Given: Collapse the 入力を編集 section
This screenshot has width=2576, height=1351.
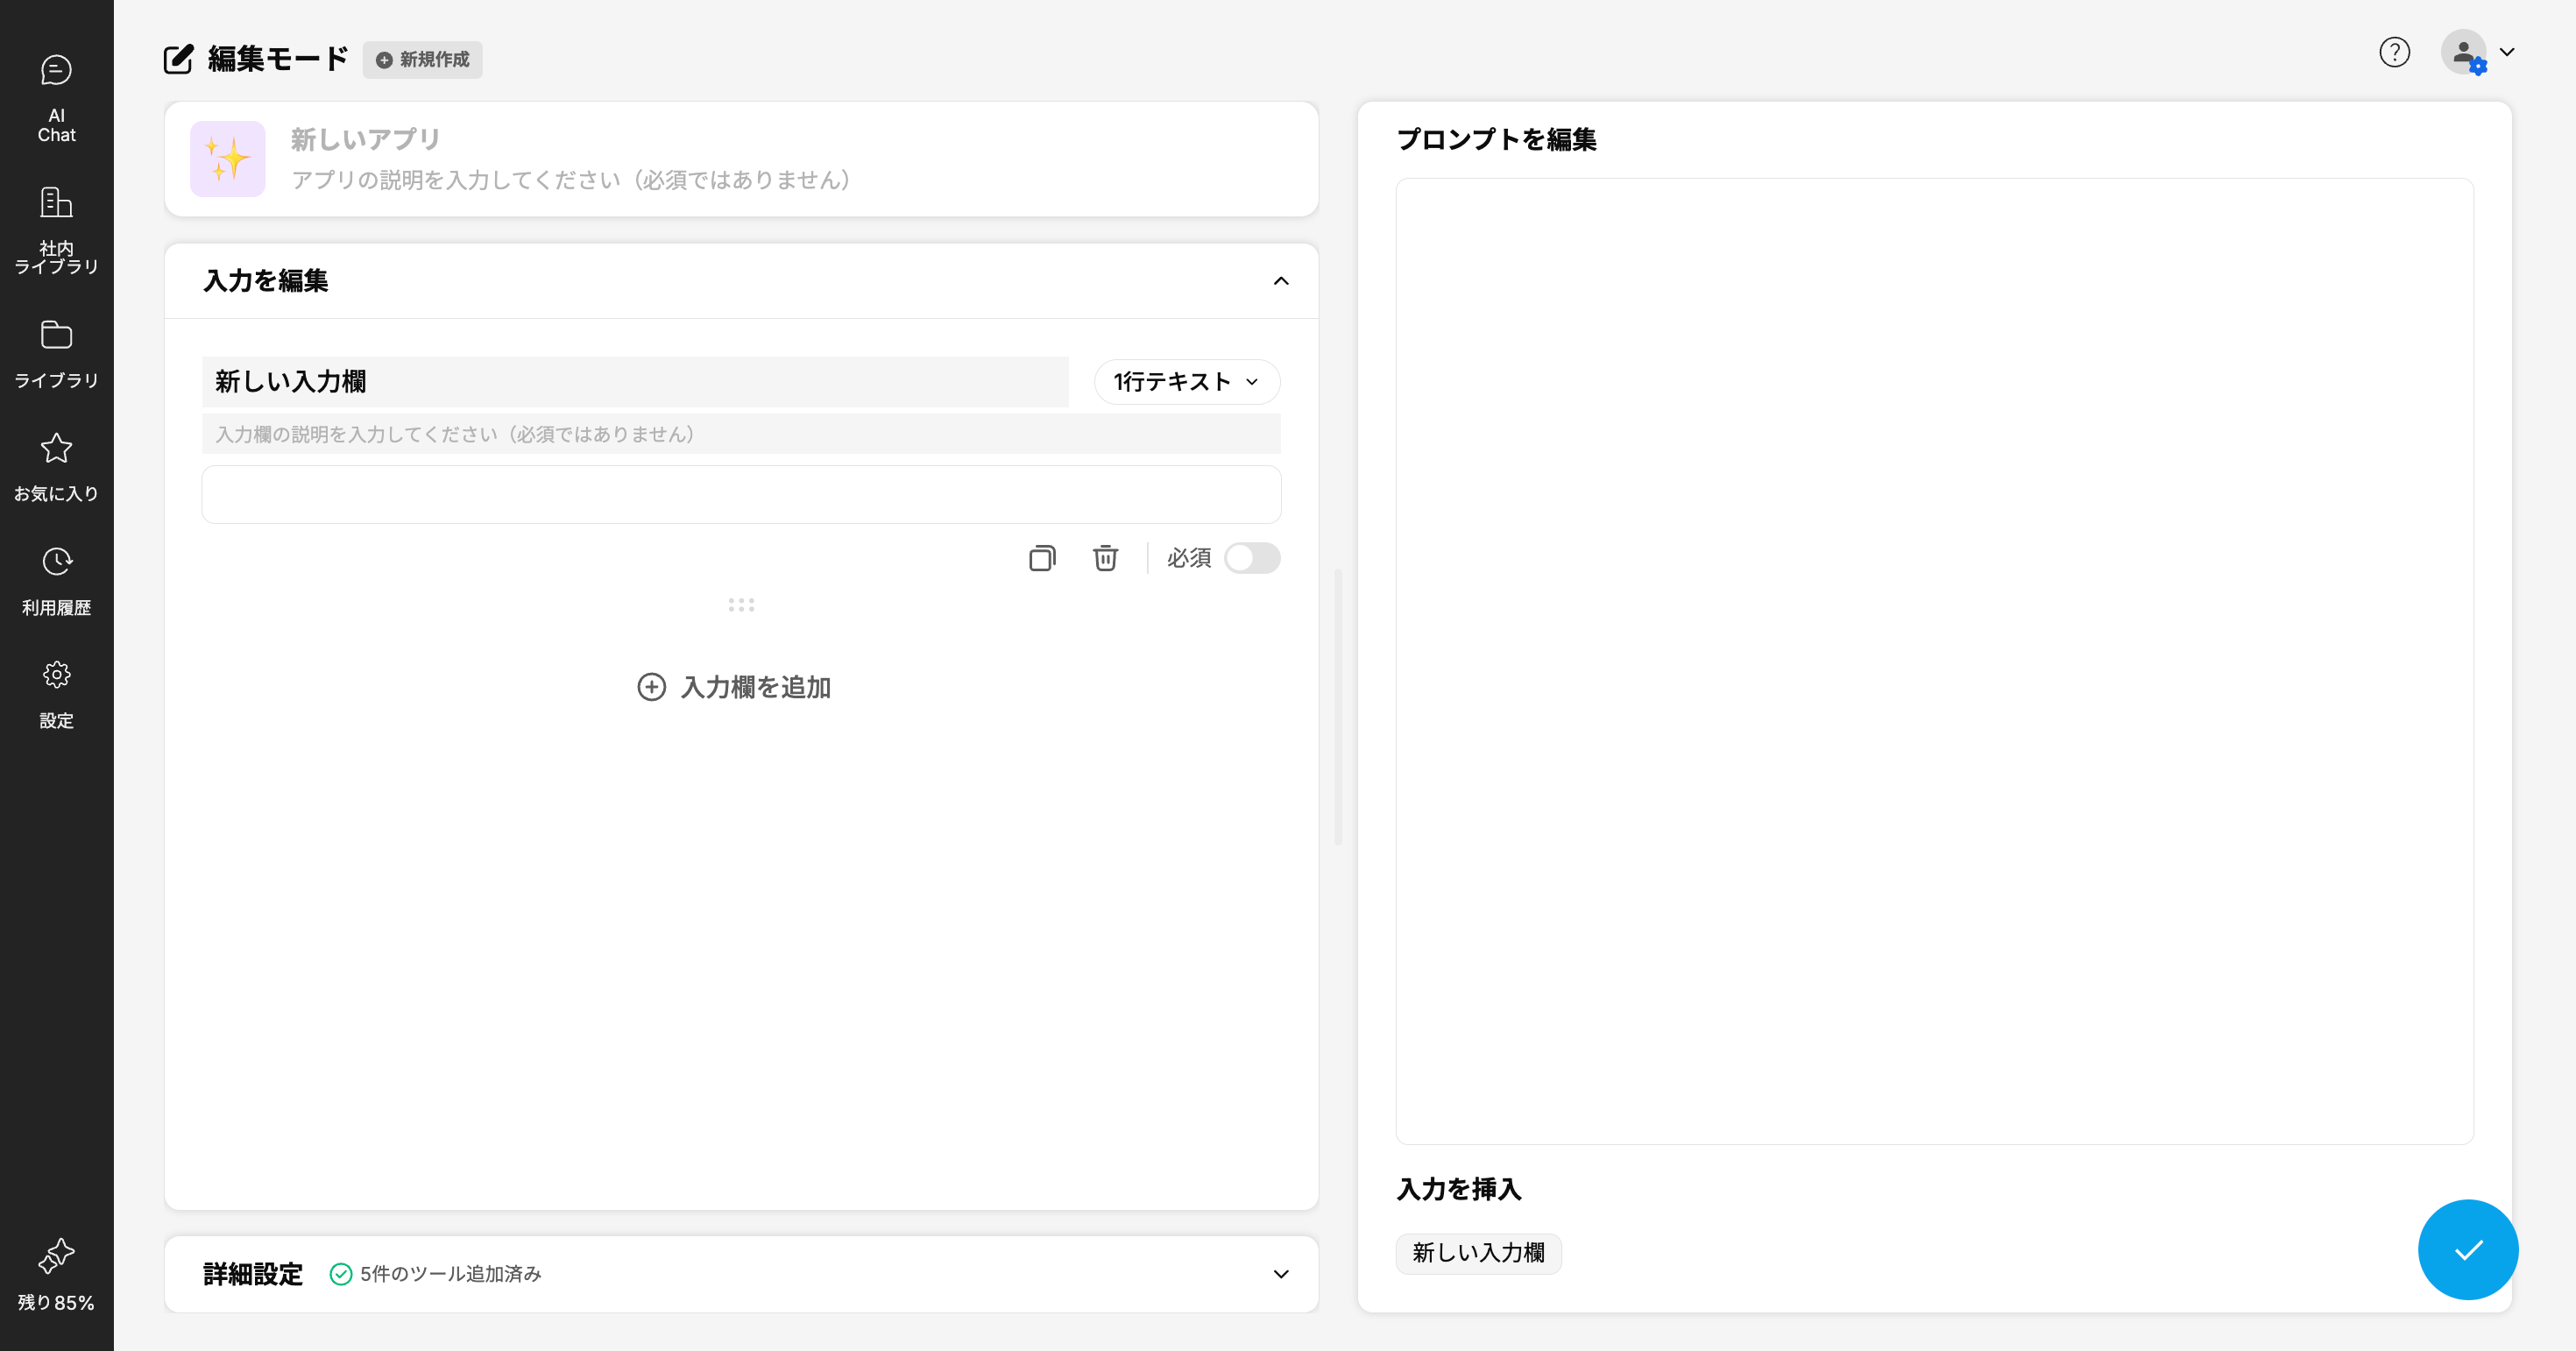Looking at the screenshot, I should point(1281,281).
